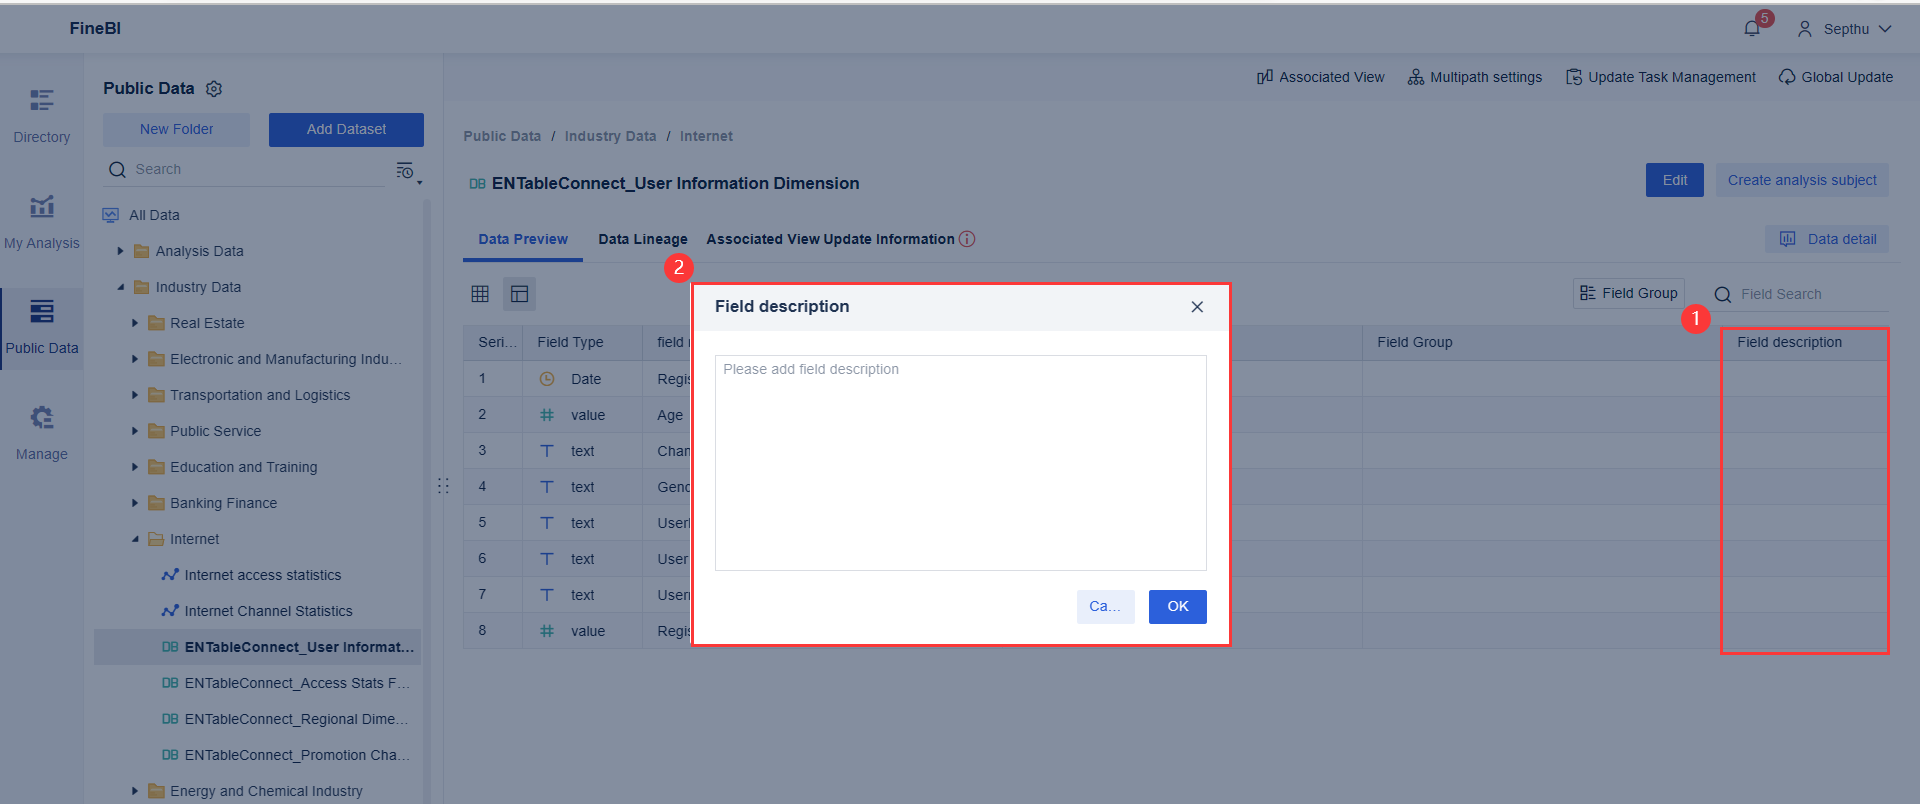Switch to Data Lineage tab
The height and width of the screenshot is (804, 1920).
tap(643, 239)
